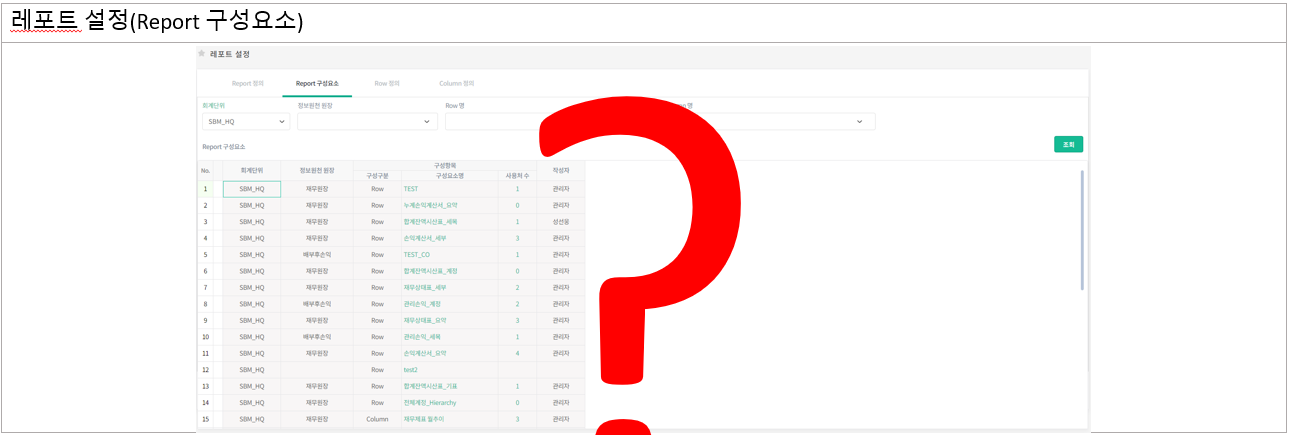The height and width of the screenshot is (435, 1290).
Task: Open the 전체계정_Hierarchy link
Action: (x=430, y=403)
